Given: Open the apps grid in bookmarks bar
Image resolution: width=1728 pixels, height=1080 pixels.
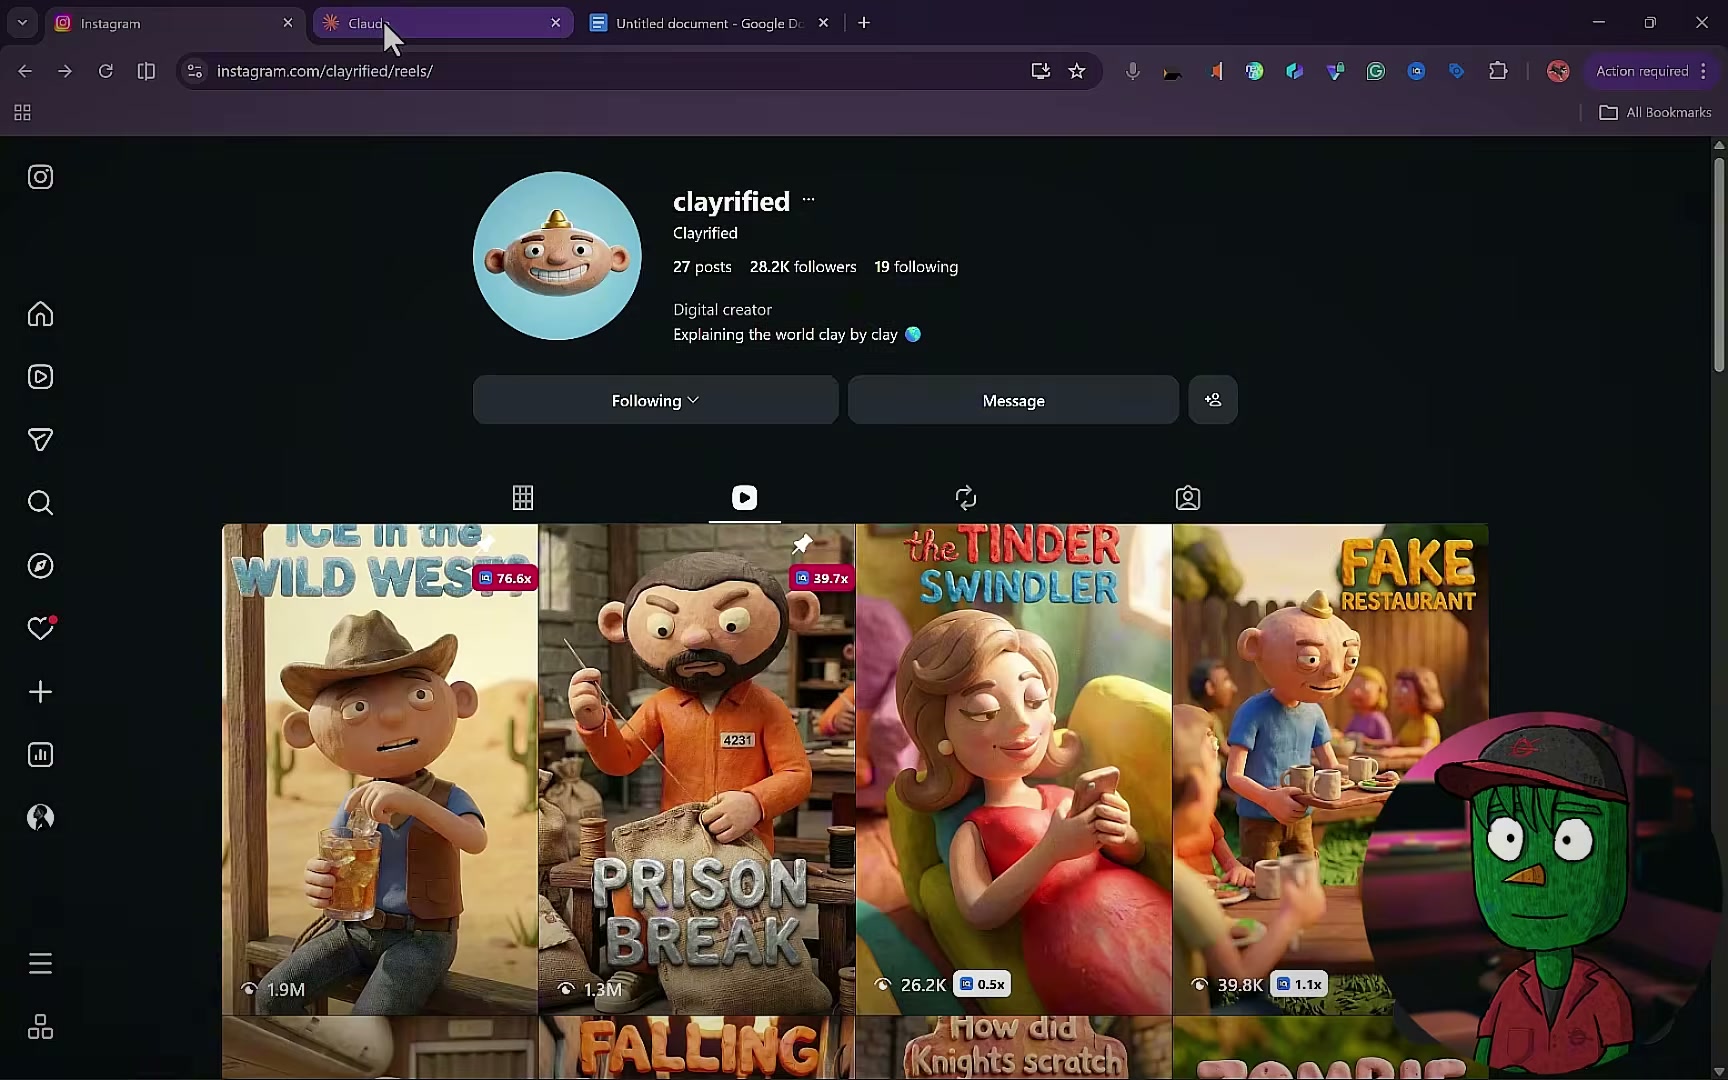Looking at the screenshot, I should [x=22, y=112].
